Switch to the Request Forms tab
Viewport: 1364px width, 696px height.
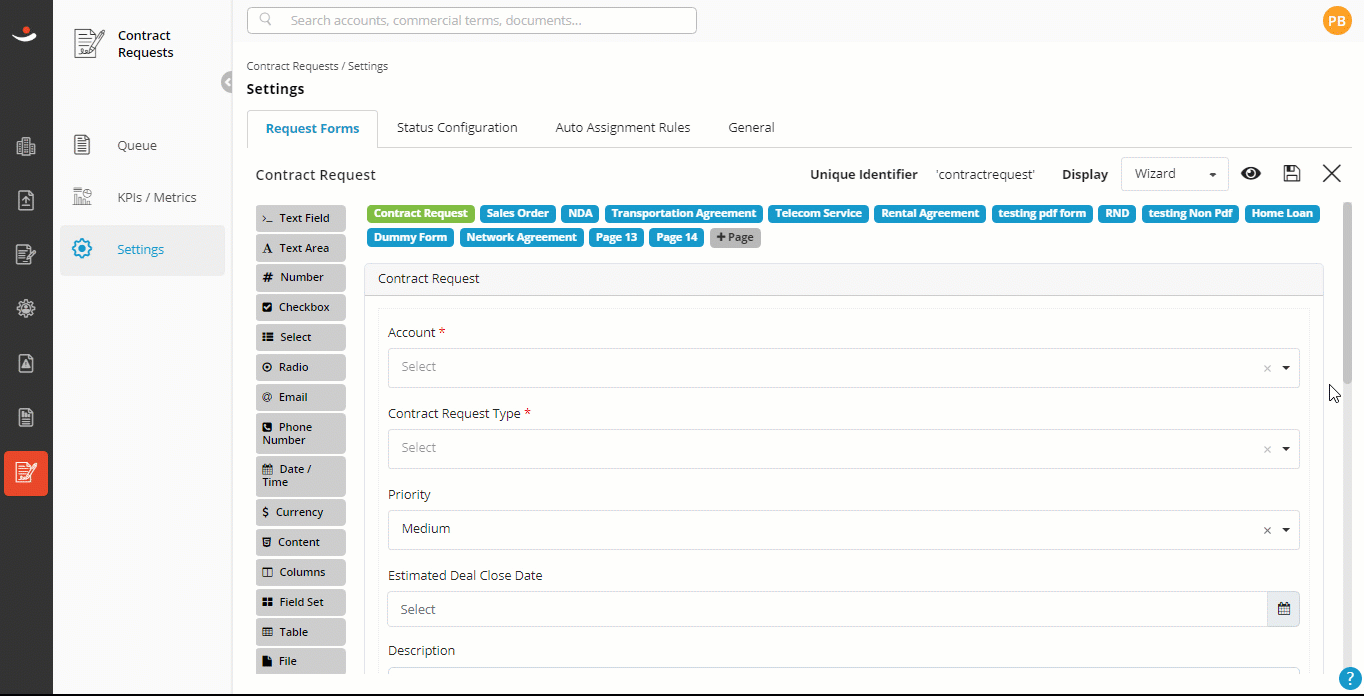coord(312,129)
